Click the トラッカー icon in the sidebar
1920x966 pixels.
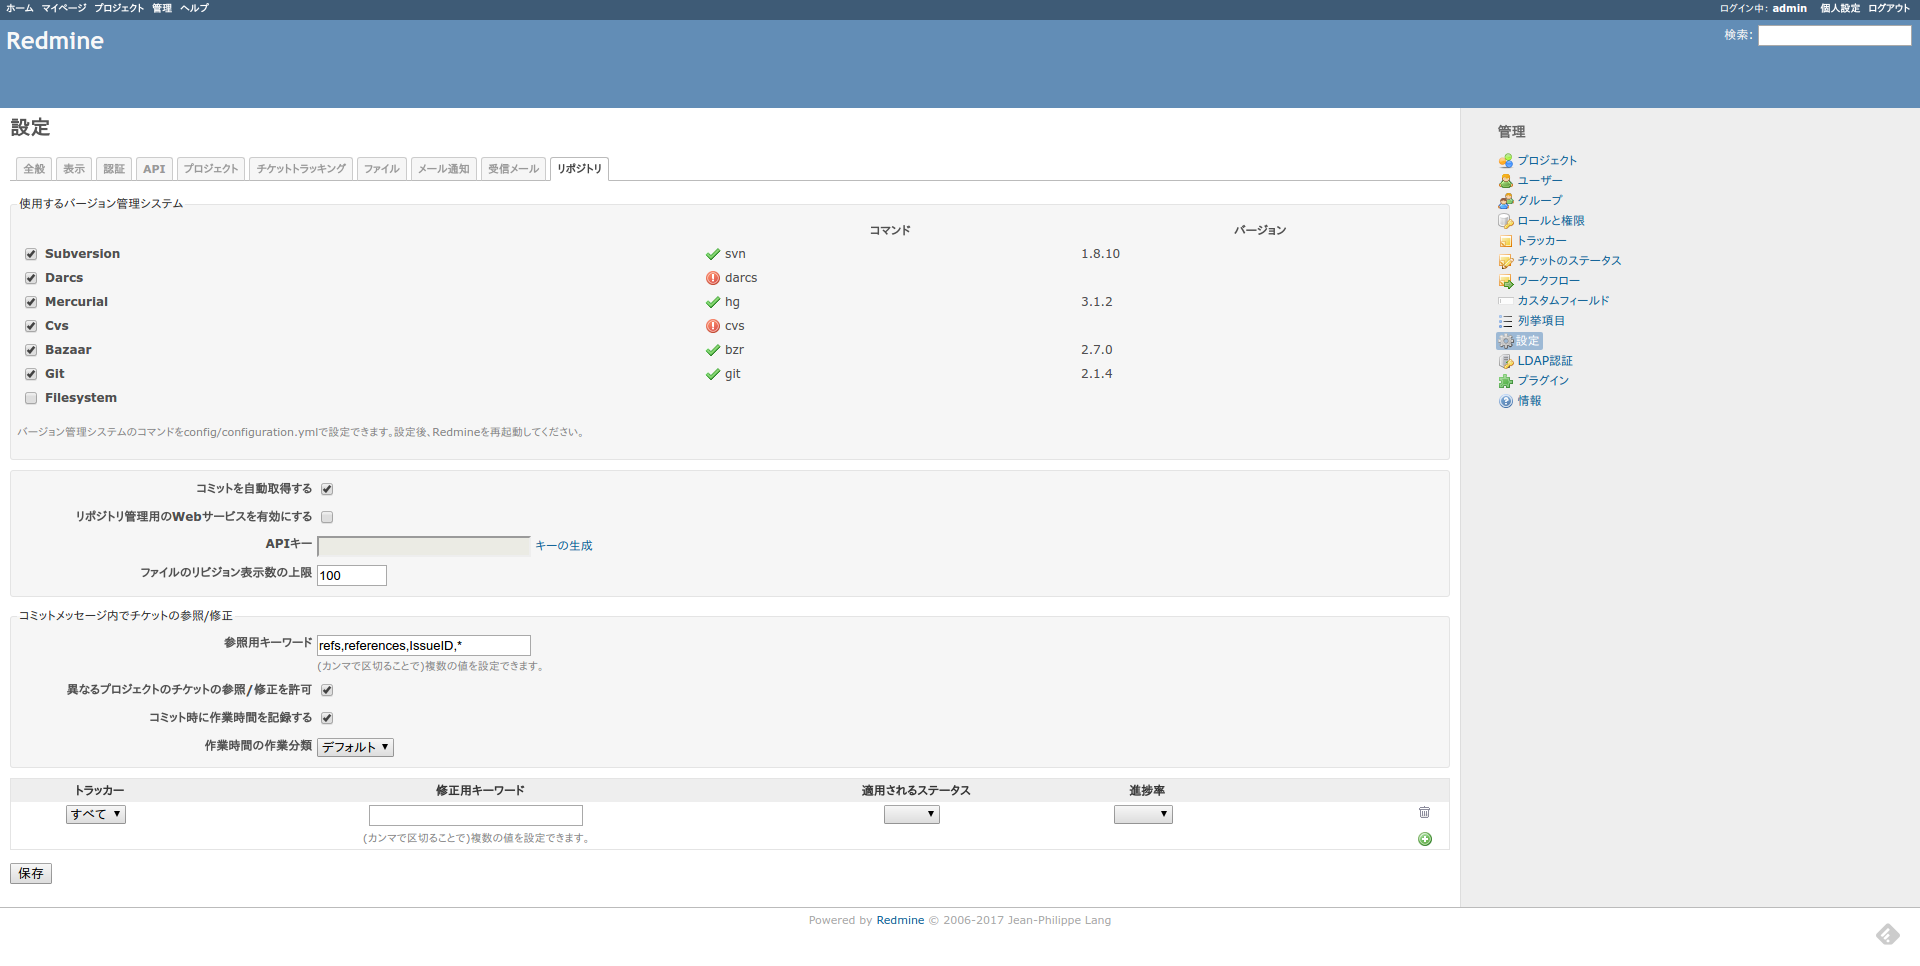click(1506, 240)
